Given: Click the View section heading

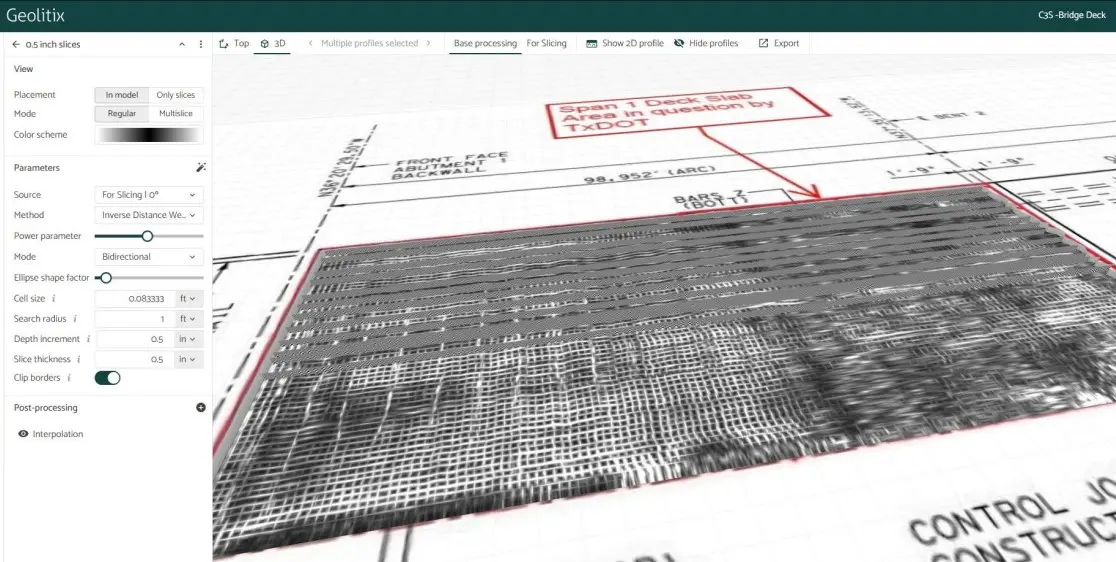Looking at the screenshot, I should 23,69.
